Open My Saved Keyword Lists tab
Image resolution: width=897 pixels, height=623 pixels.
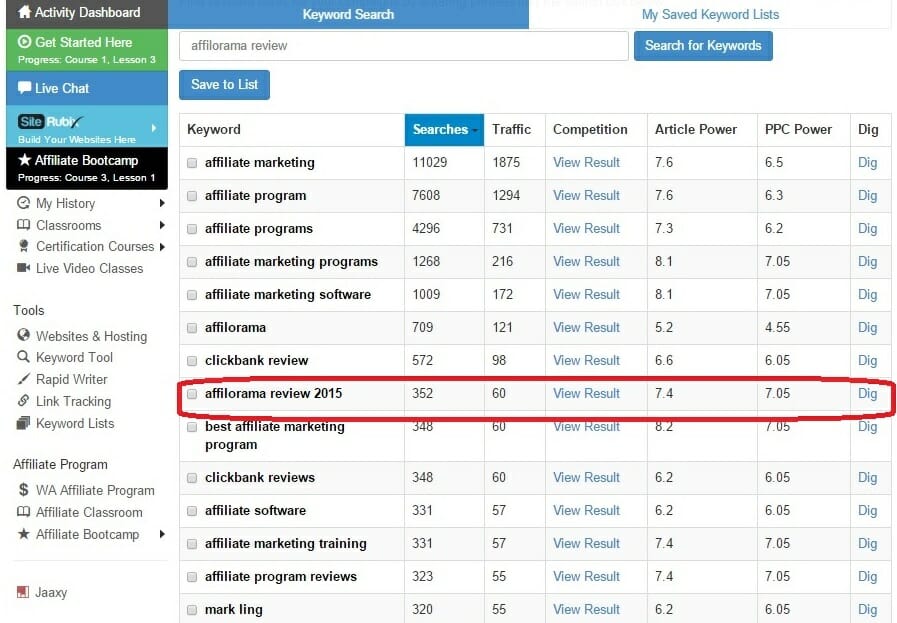[x=710, y=14]
